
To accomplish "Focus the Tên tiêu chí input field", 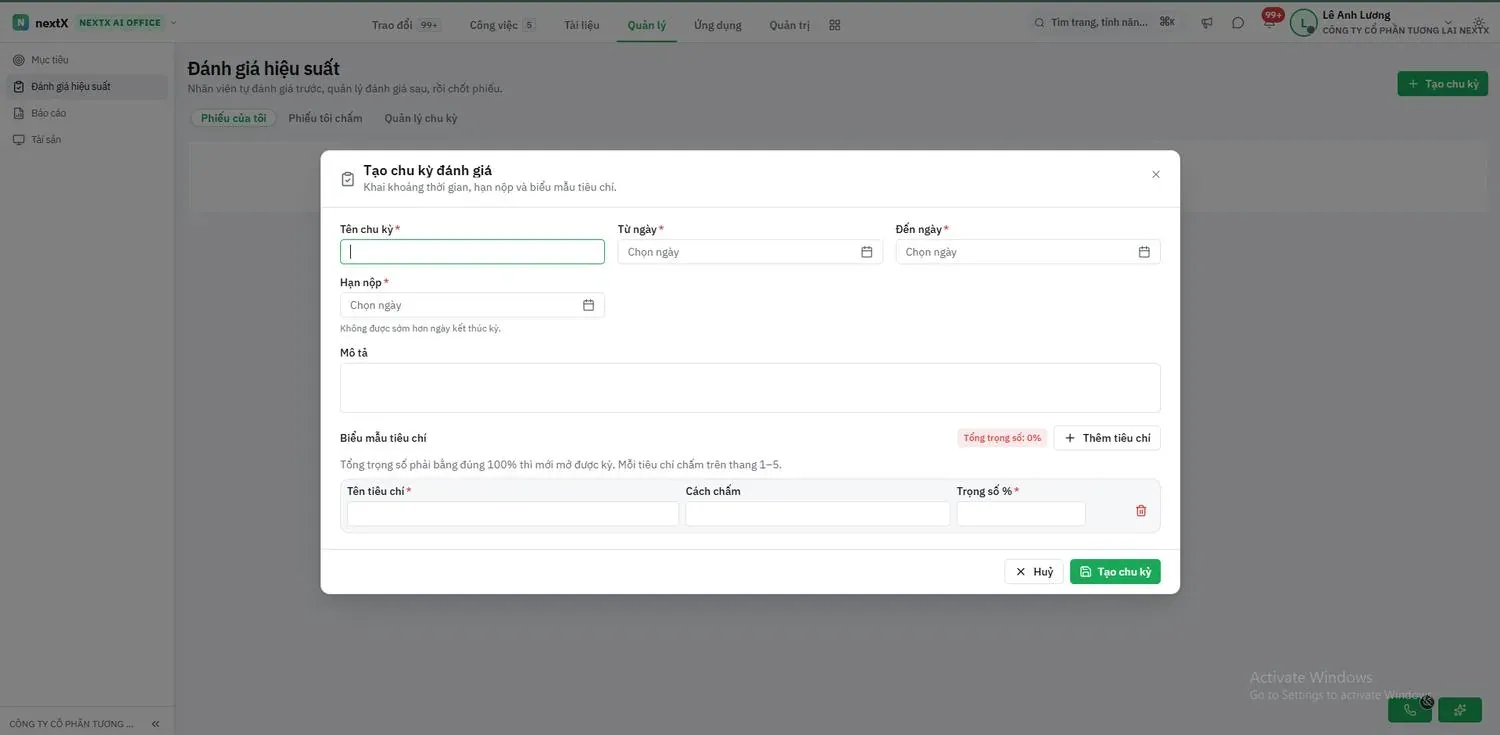I will coord(513,514).
